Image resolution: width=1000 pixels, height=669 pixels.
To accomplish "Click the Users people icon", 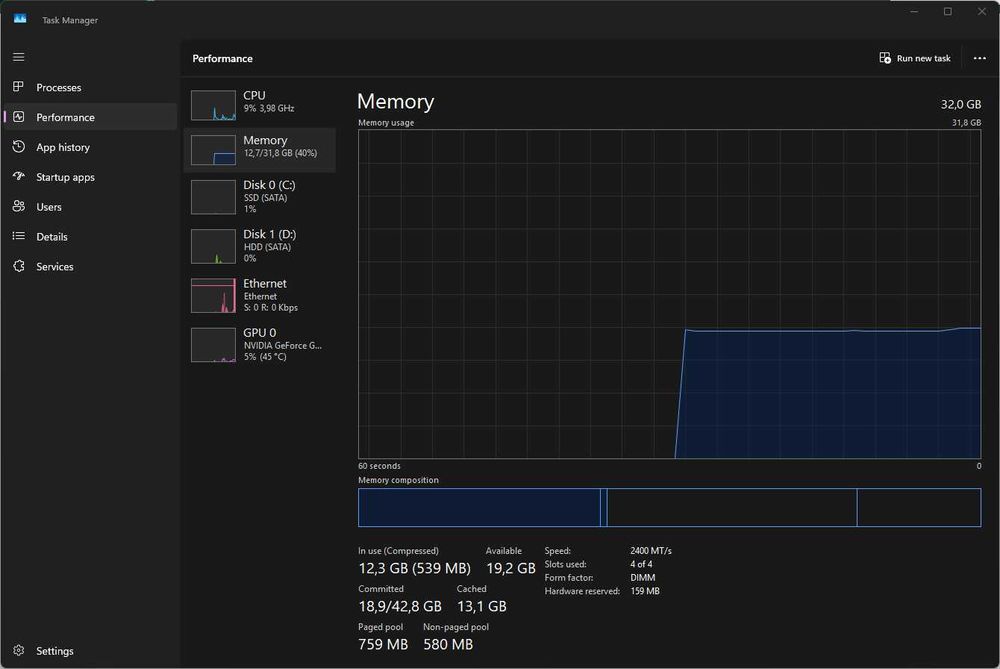I will (18, 206).
